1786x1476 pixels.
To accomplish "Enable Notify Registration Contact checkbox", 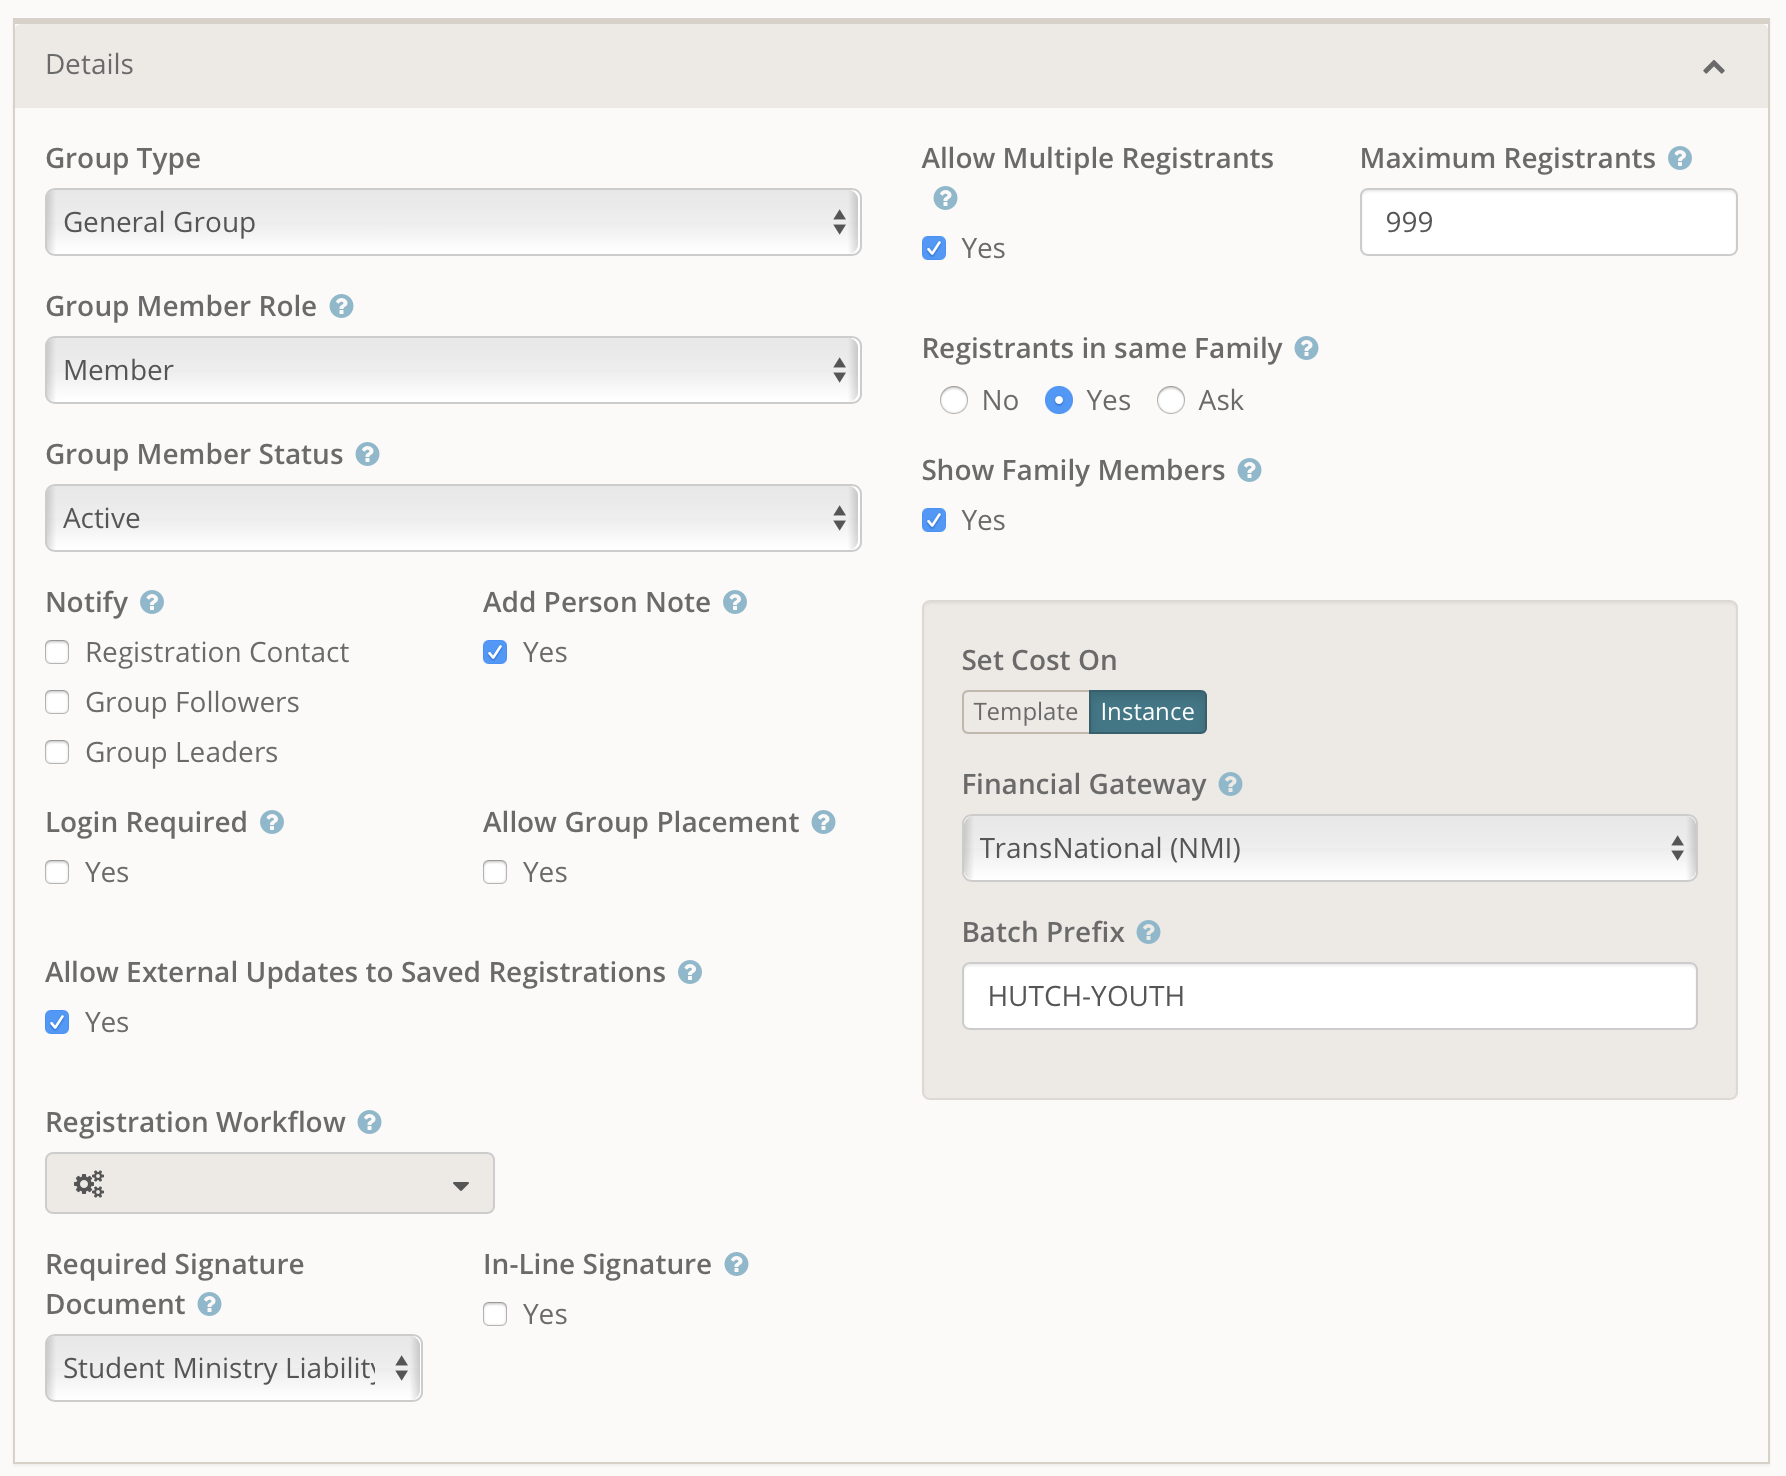I will click(58, 652).
